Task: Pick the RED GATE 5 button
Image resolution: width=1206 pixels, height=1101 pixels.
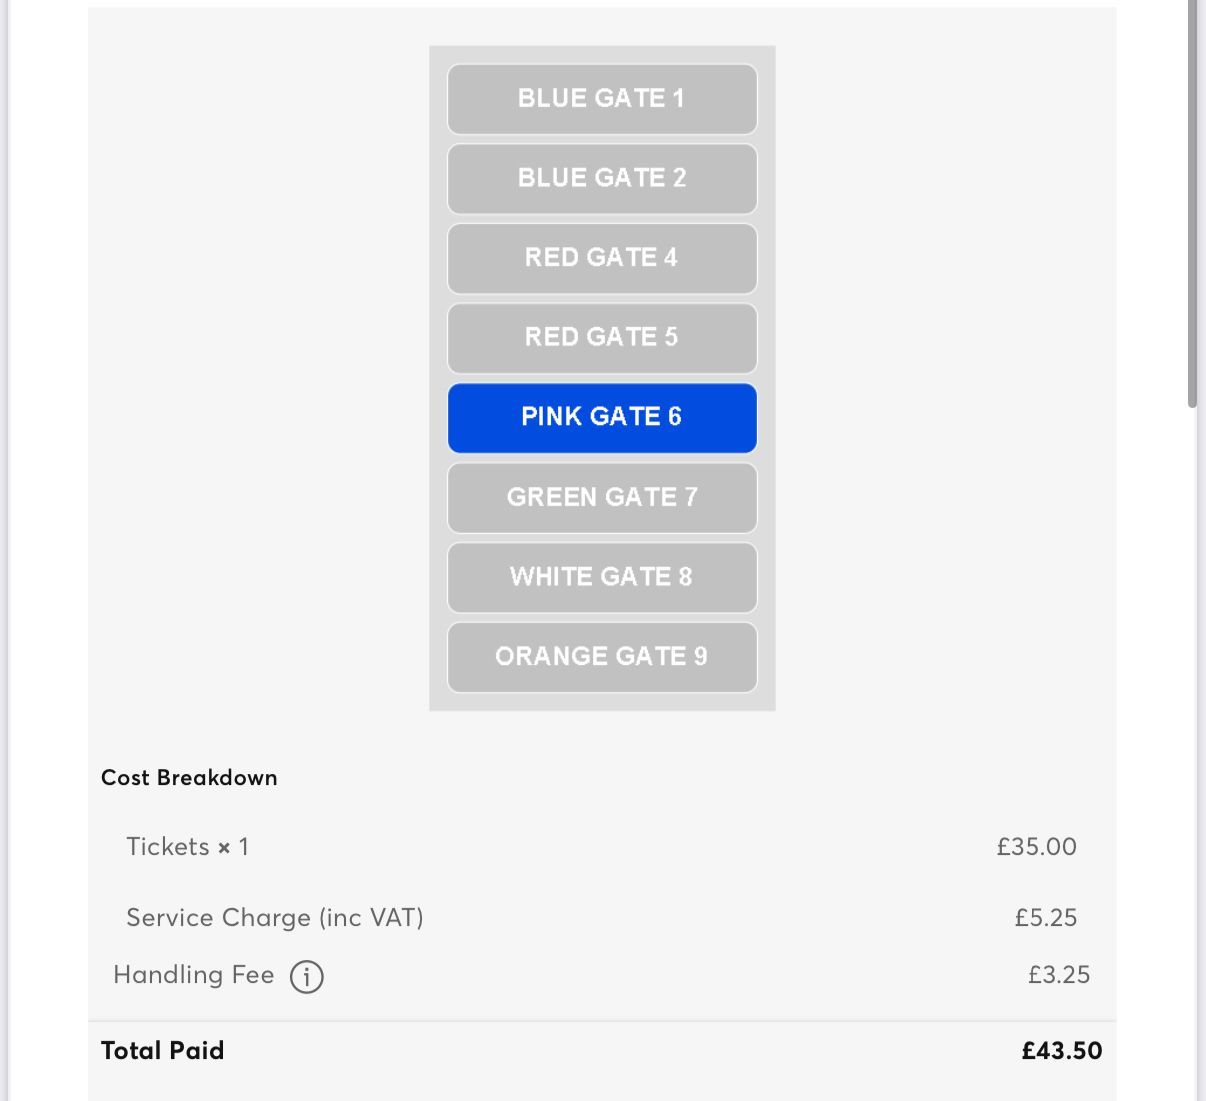Action: pyautogui.click(x=602, y=337)
